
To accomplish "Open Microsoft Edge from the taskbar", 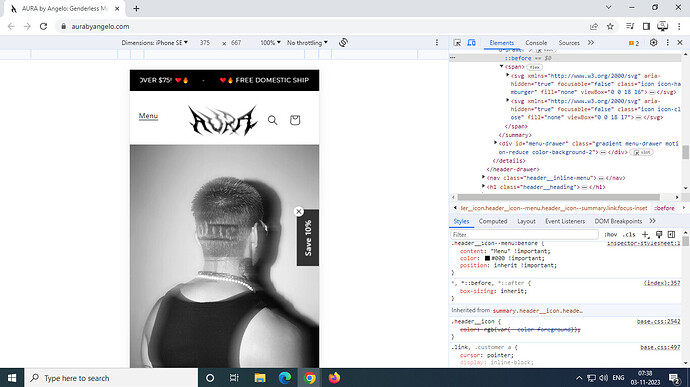I will (285, 378).
